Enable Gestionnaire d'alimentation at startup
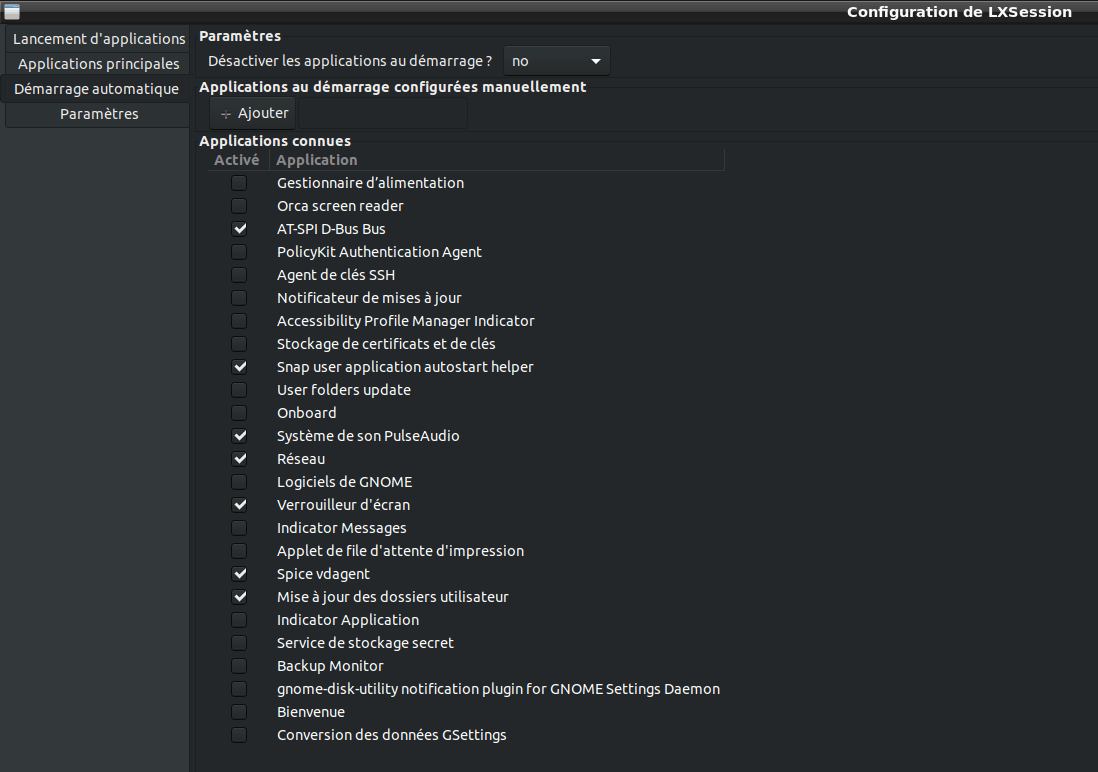 click(x=239, y=183)
